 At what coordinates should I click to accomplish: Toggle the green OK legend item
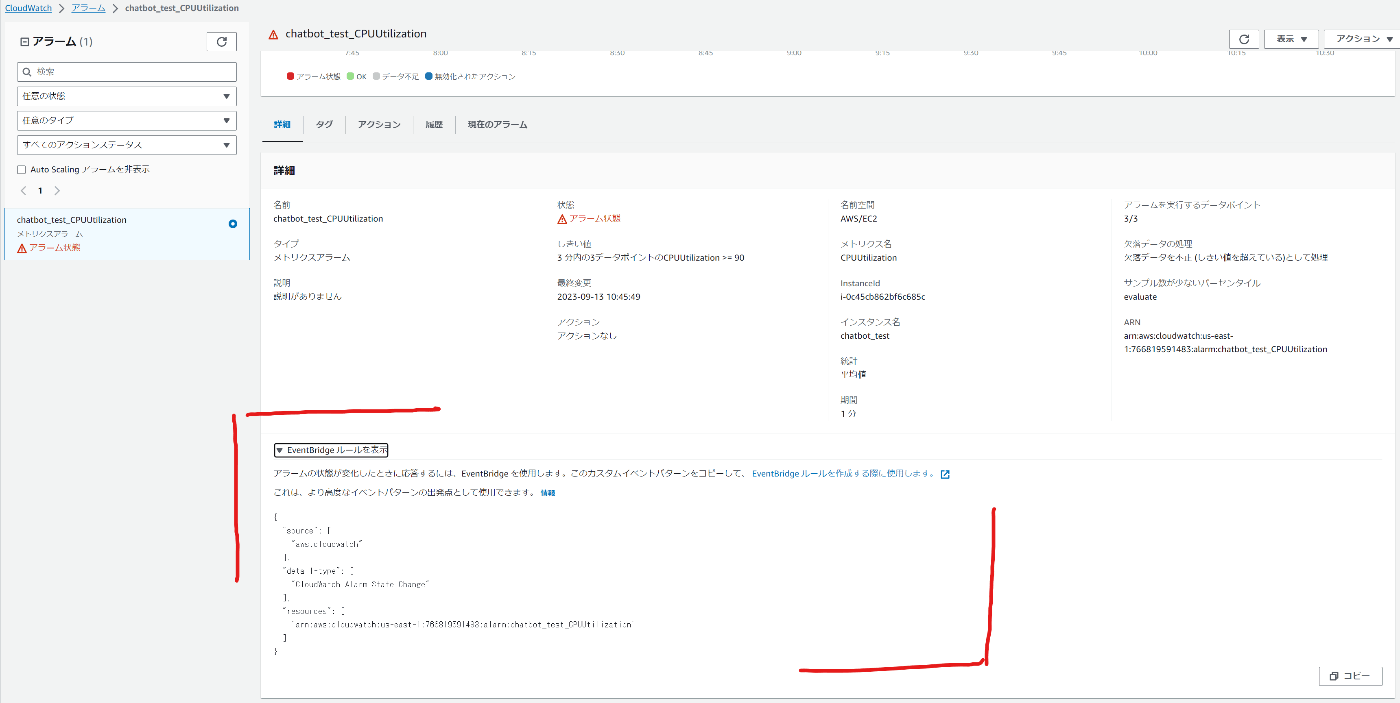tap(357, 77)
